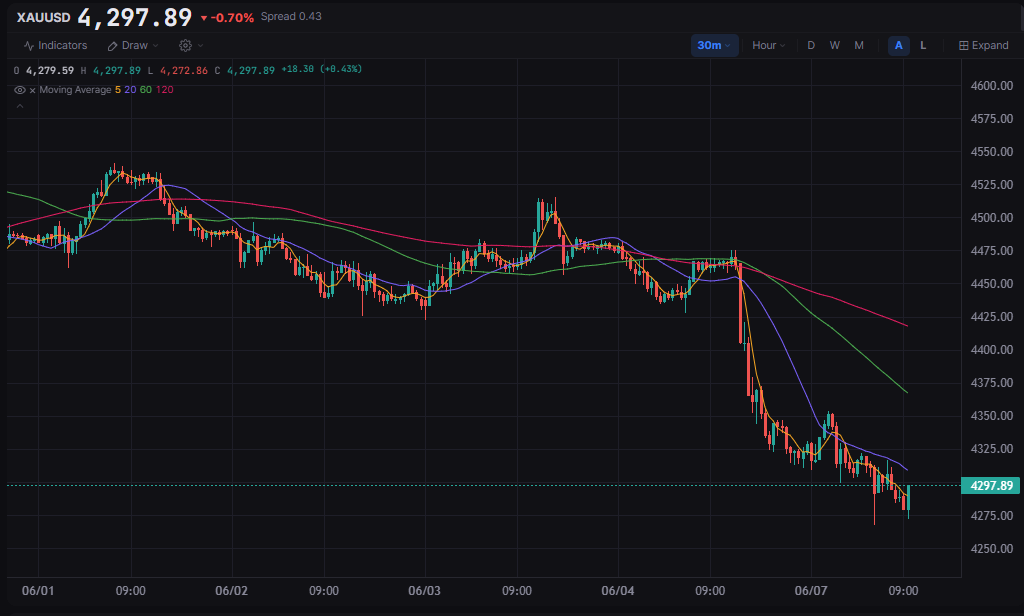Open the 30m timeframe dropdown
This screenshot has width=1024, height=616.
(714, 46)
